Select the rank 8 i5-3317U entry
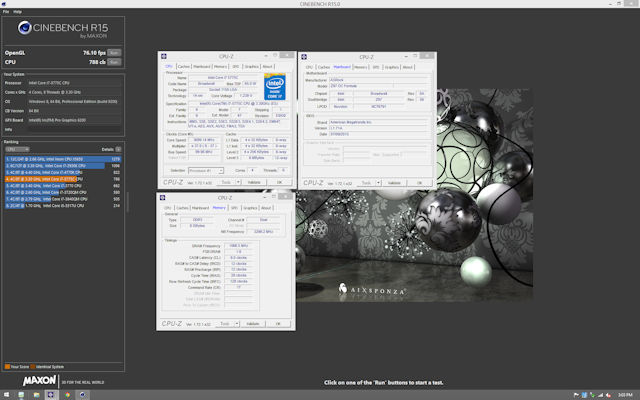 click(x=63, y=206)
